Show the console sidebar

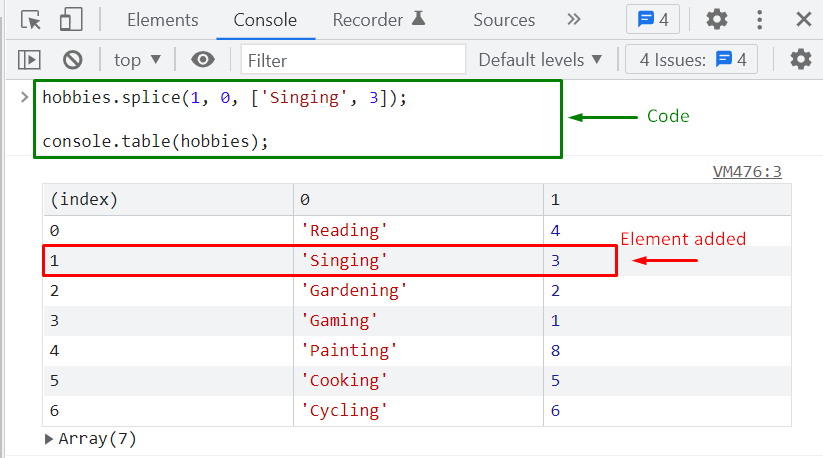click(29, 60)
